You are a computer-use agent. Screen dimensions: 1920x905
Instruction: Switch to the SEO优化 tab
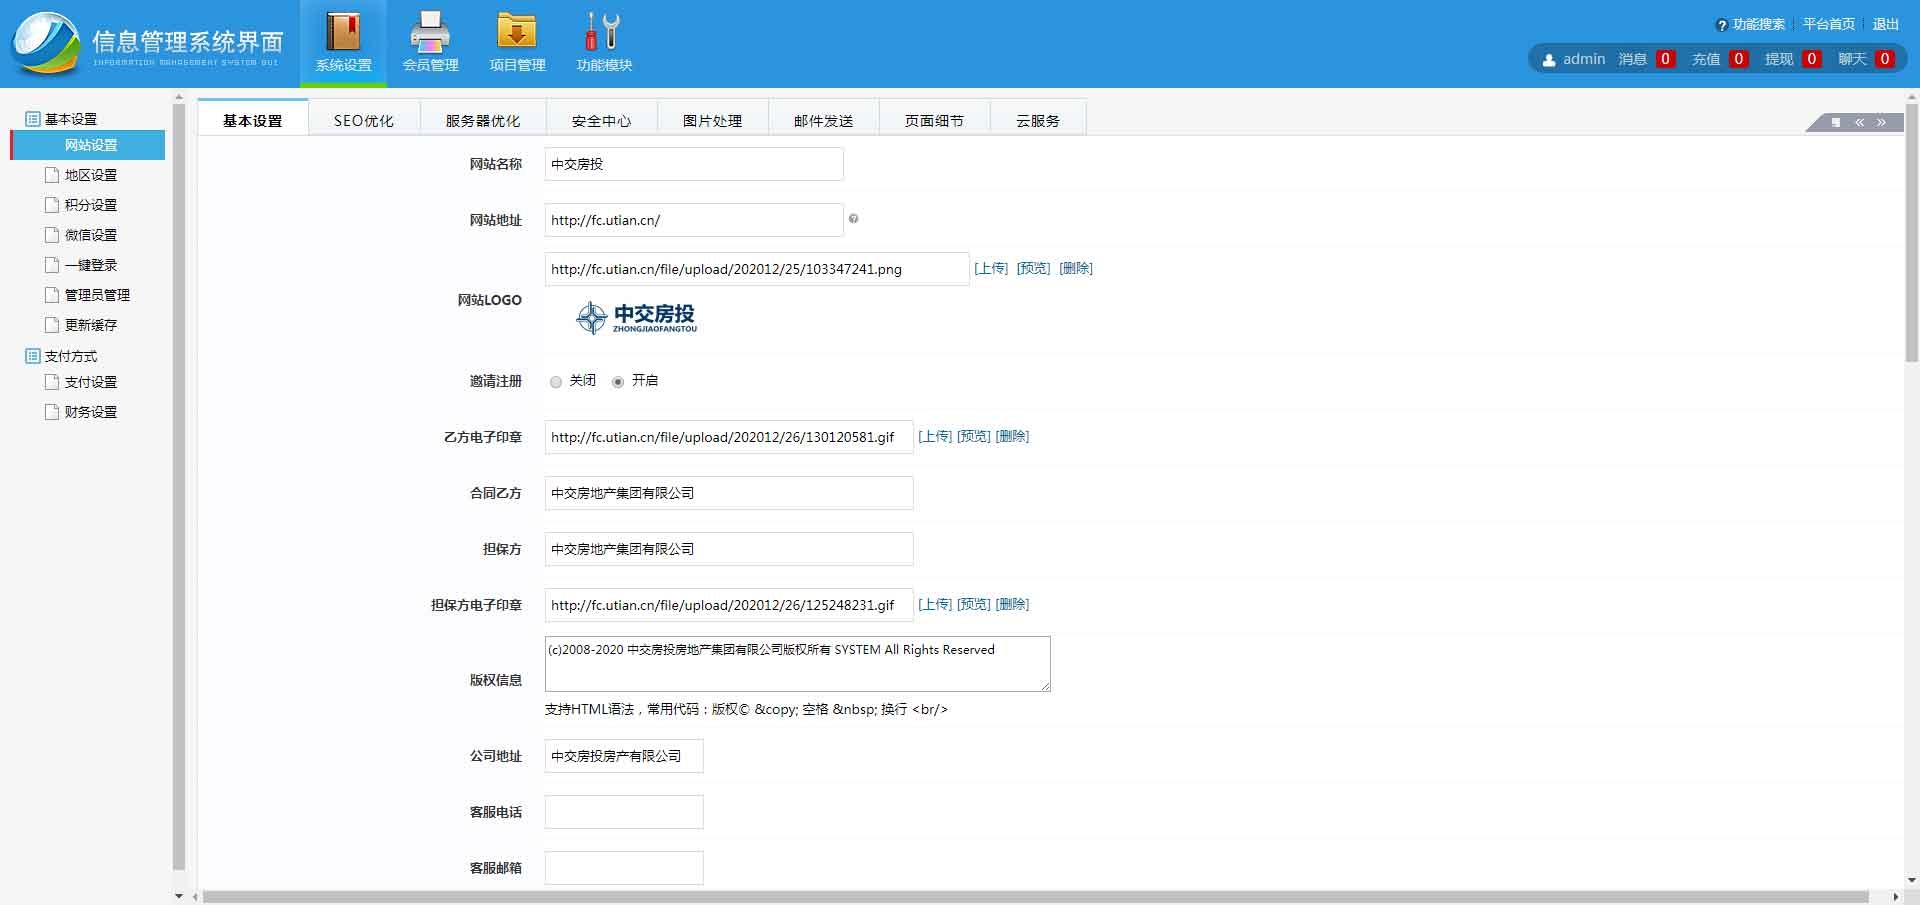pos(363,120)
